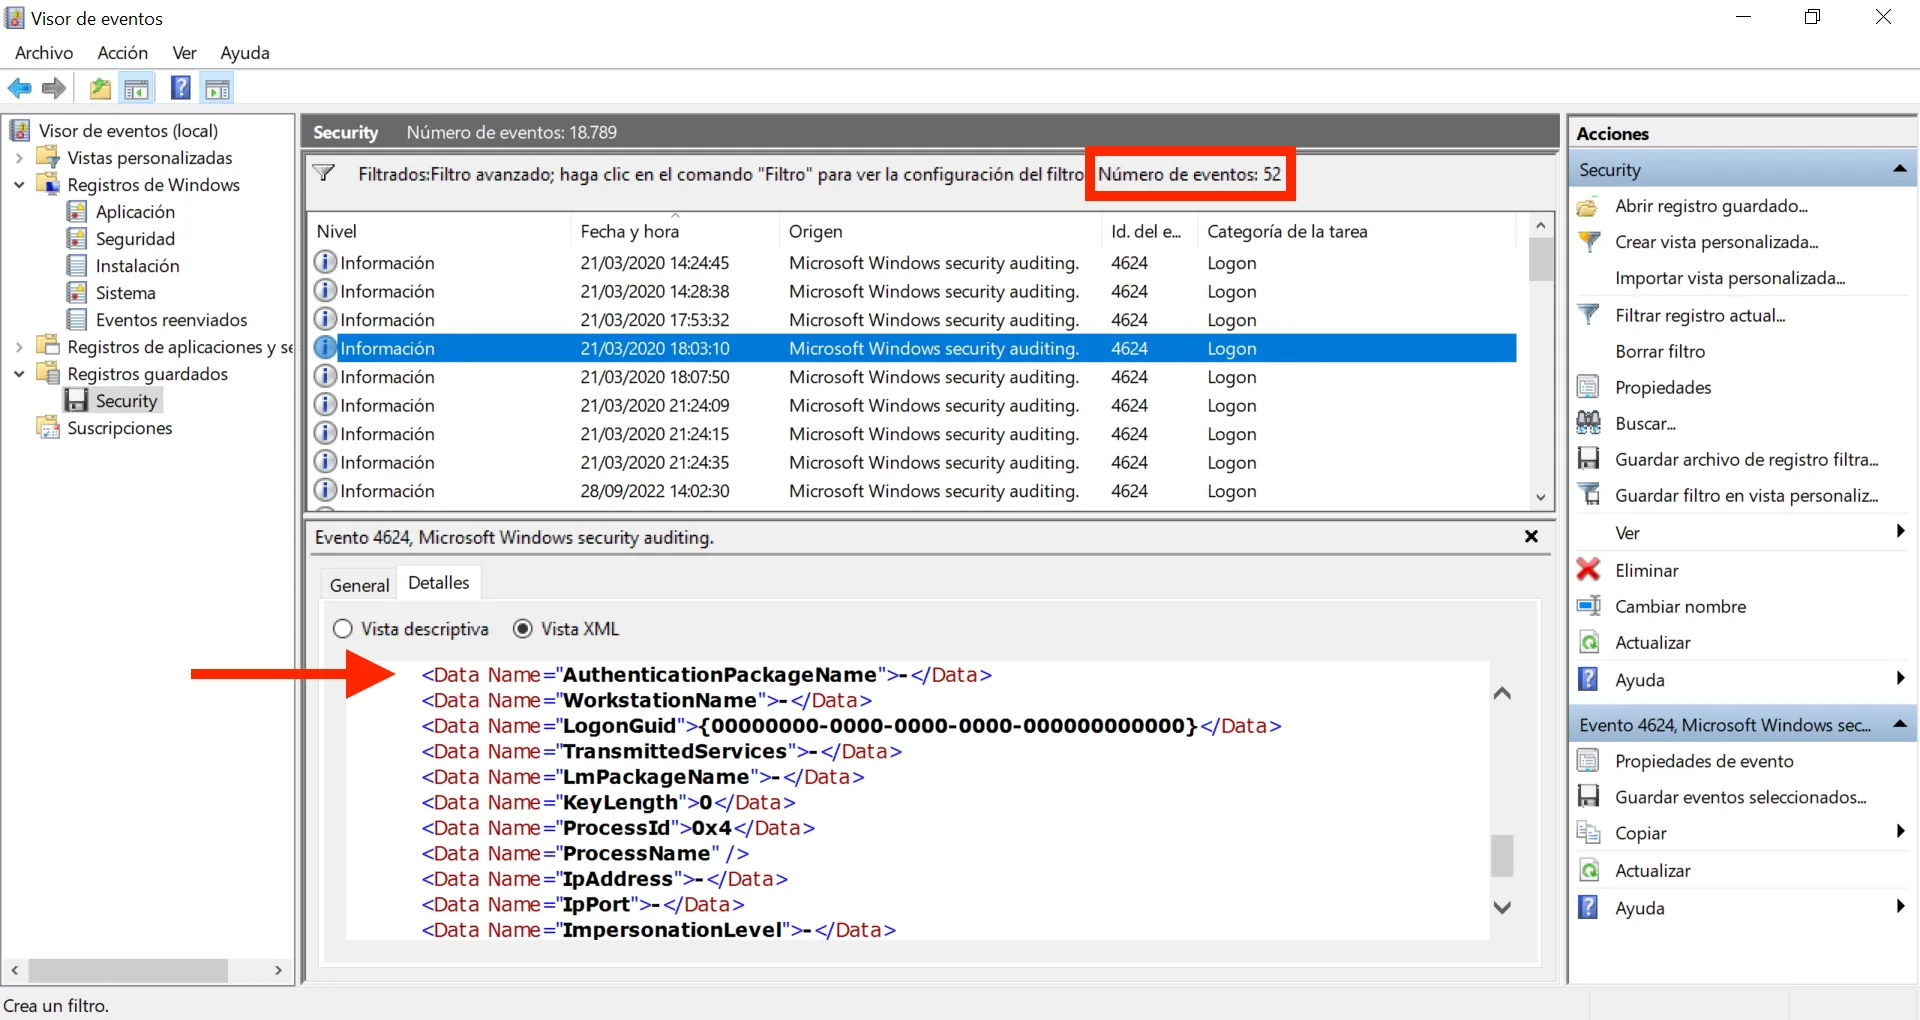Select Sistema log in the tree
Viewport: 1920px width, 1020px height.
pyautogui.click(x=125, y=293)
